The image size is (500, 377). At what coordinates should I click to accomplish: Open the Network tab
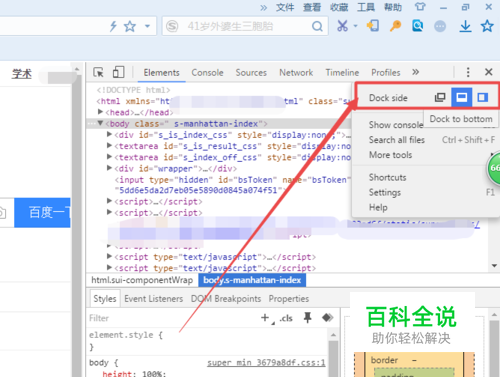pyautogui.click(x=296, y=72)
